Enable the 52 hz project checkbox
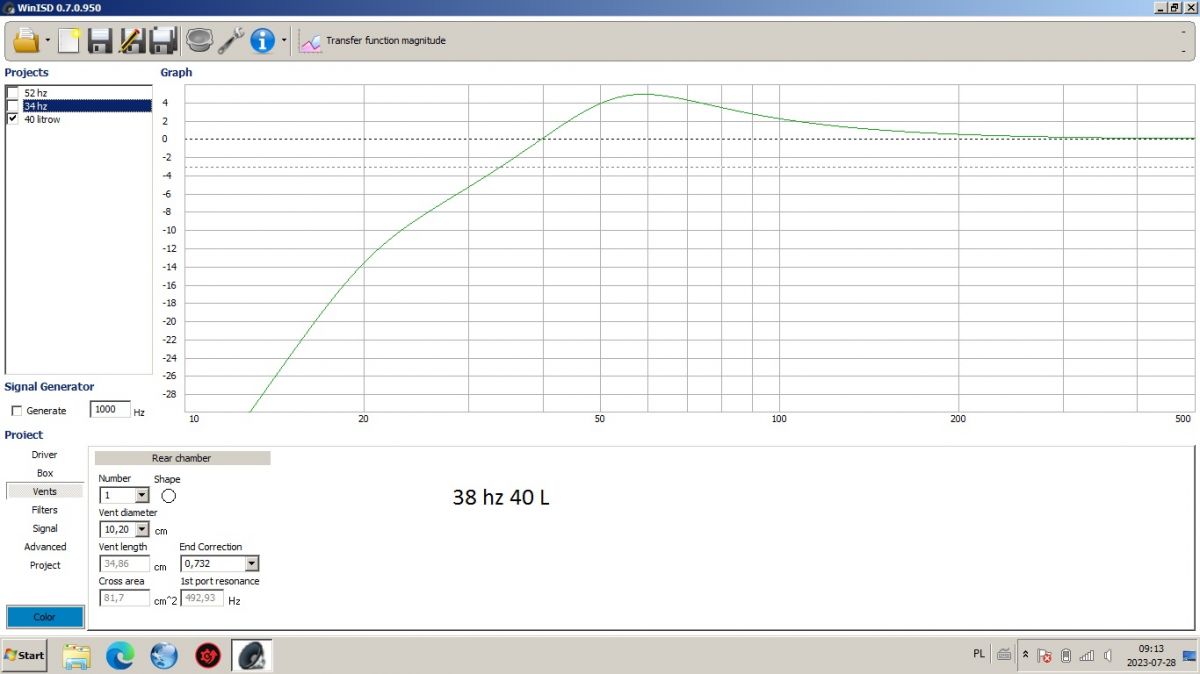The height and width of the screenshot is (674, 1200). [13, 93]
